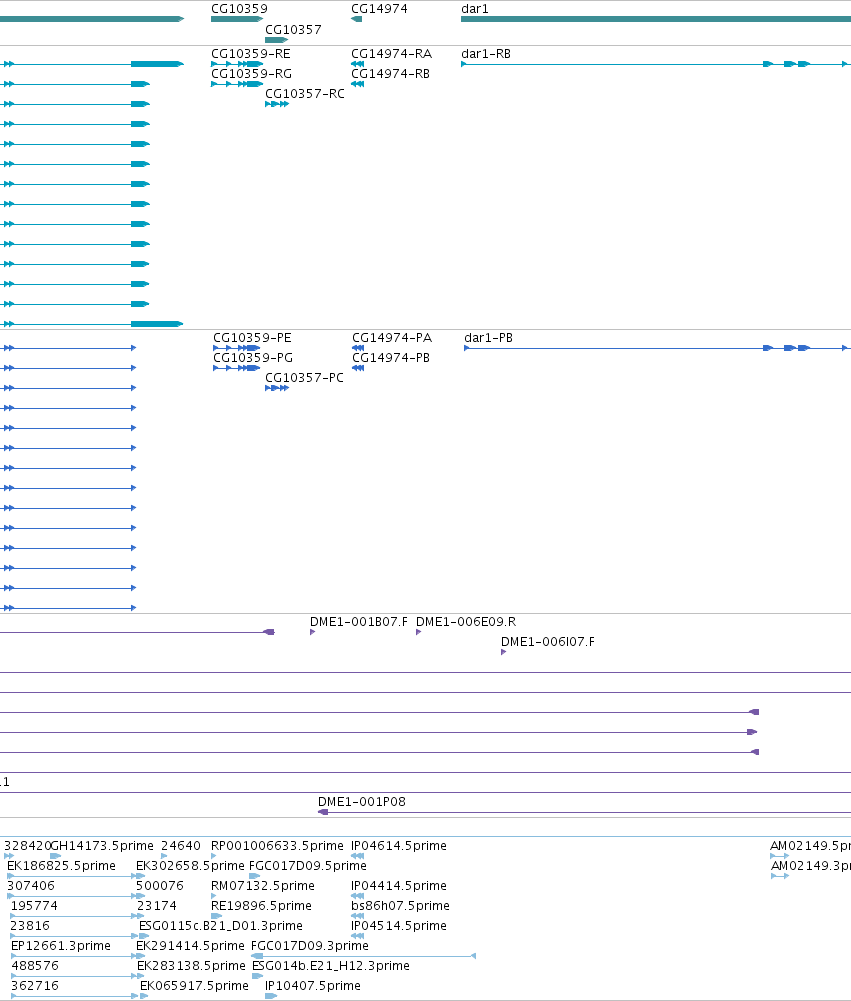Select the 24640 cDNA label
851x1001 pixels.
pos(181,846)
